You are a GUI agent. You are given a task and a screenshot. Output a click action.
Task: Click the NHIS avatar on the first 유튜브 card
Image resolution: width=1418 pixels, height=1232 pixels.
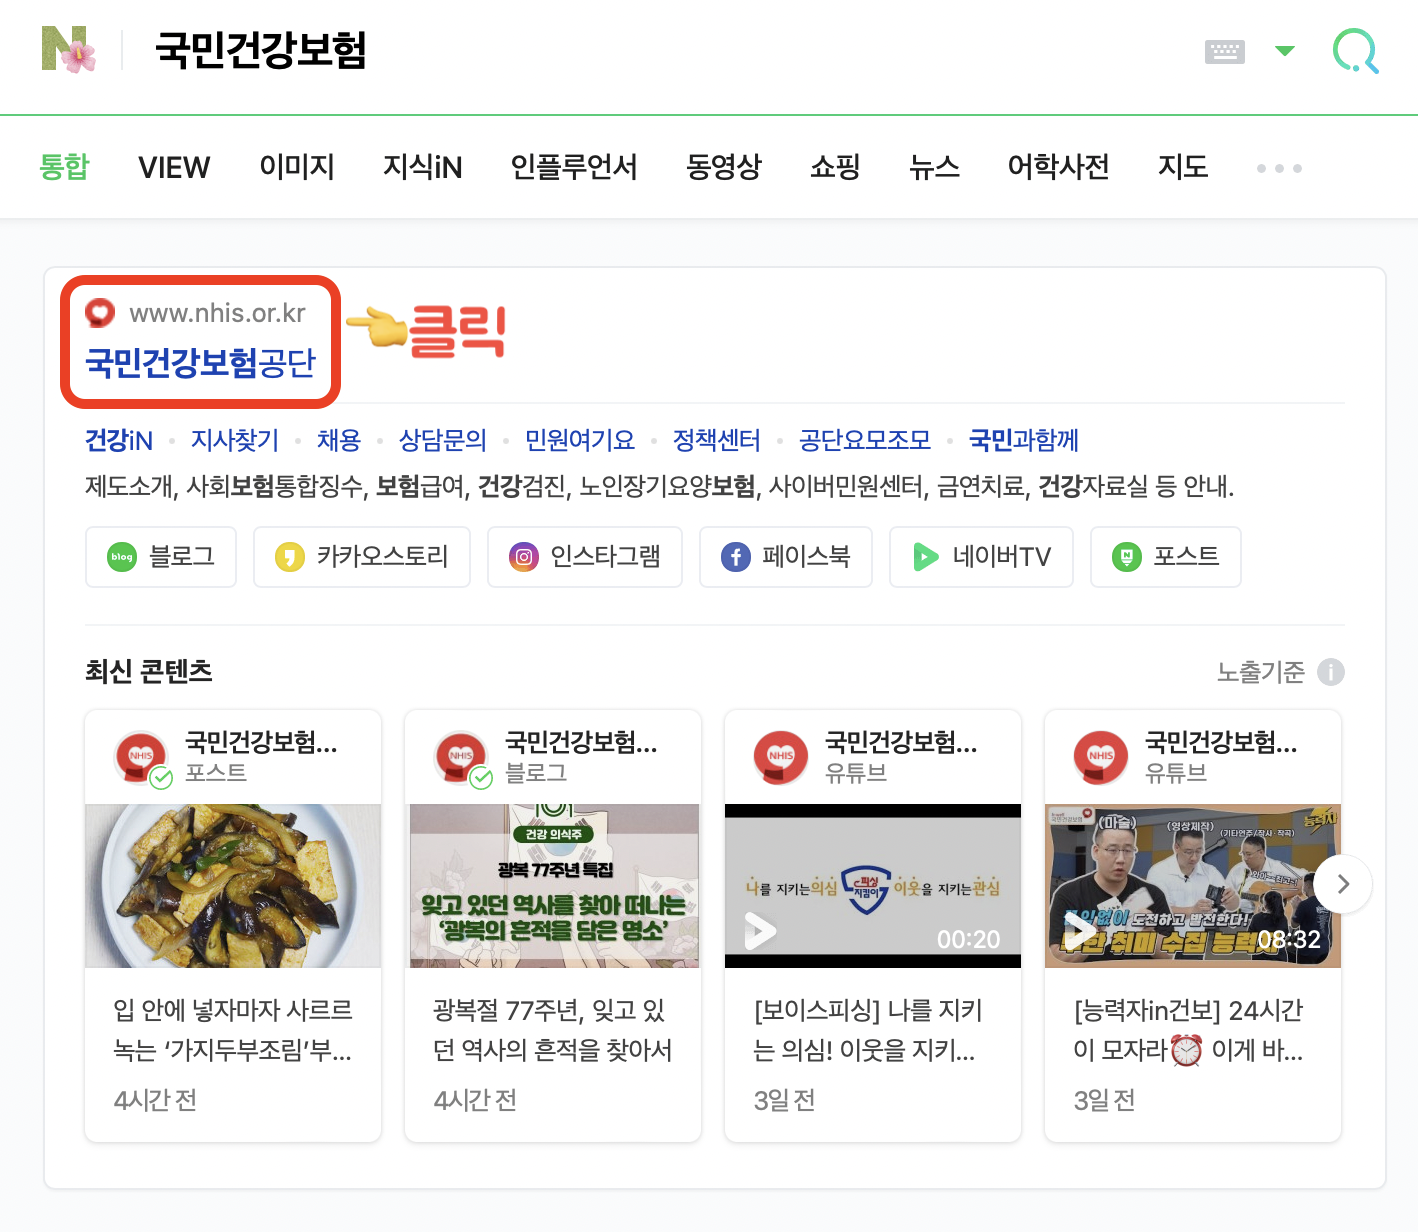pos(781,757)
